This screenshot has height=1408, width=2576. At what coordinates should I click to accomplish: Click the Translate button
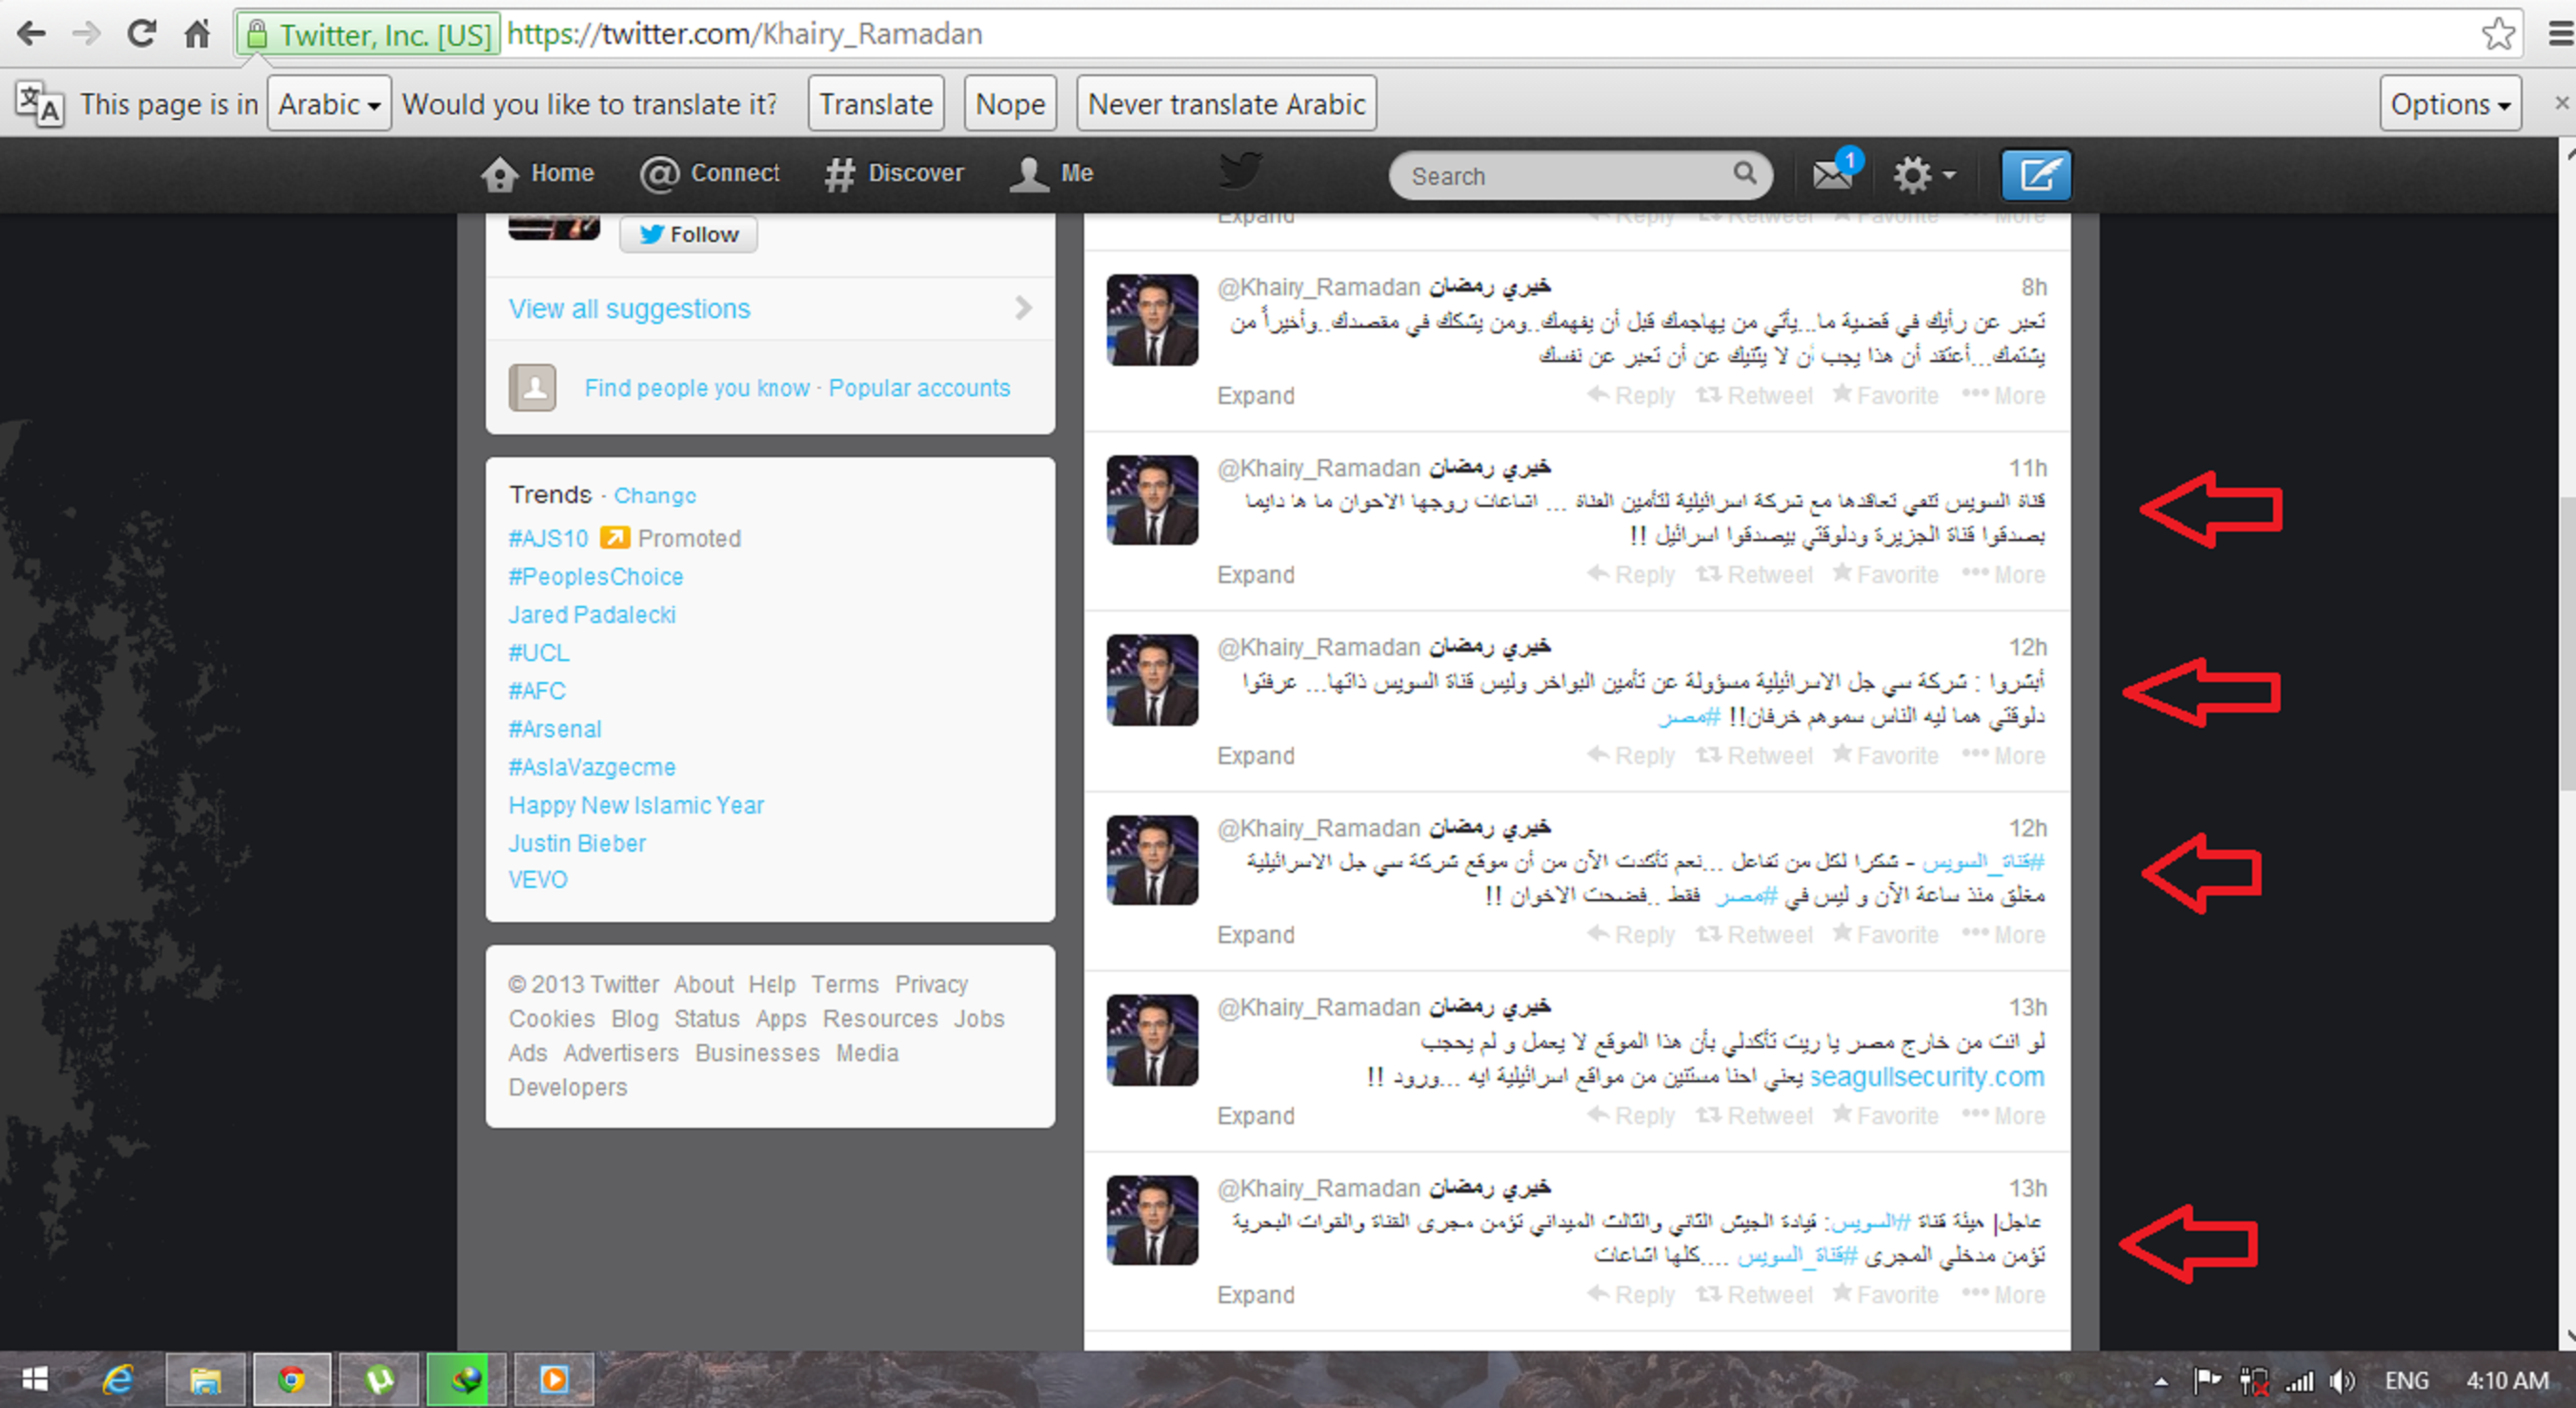[x=875, y=104]
